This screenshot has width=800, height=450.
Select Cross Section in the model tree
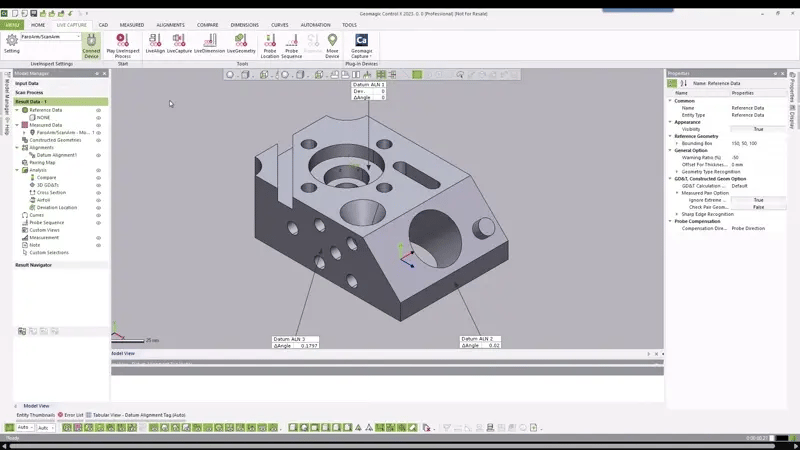pos(51,192)
